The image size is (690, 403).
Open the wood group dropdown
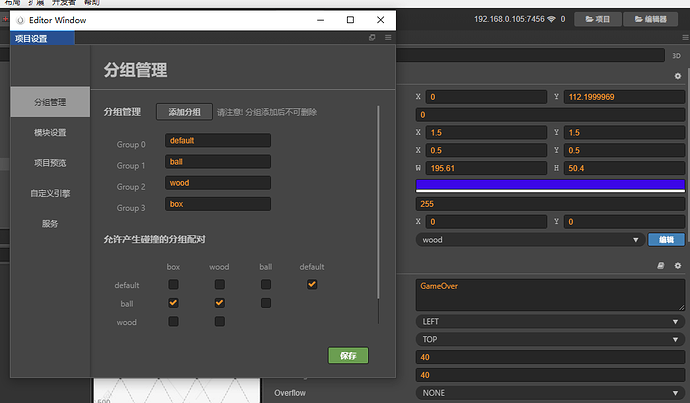(530, 240)
